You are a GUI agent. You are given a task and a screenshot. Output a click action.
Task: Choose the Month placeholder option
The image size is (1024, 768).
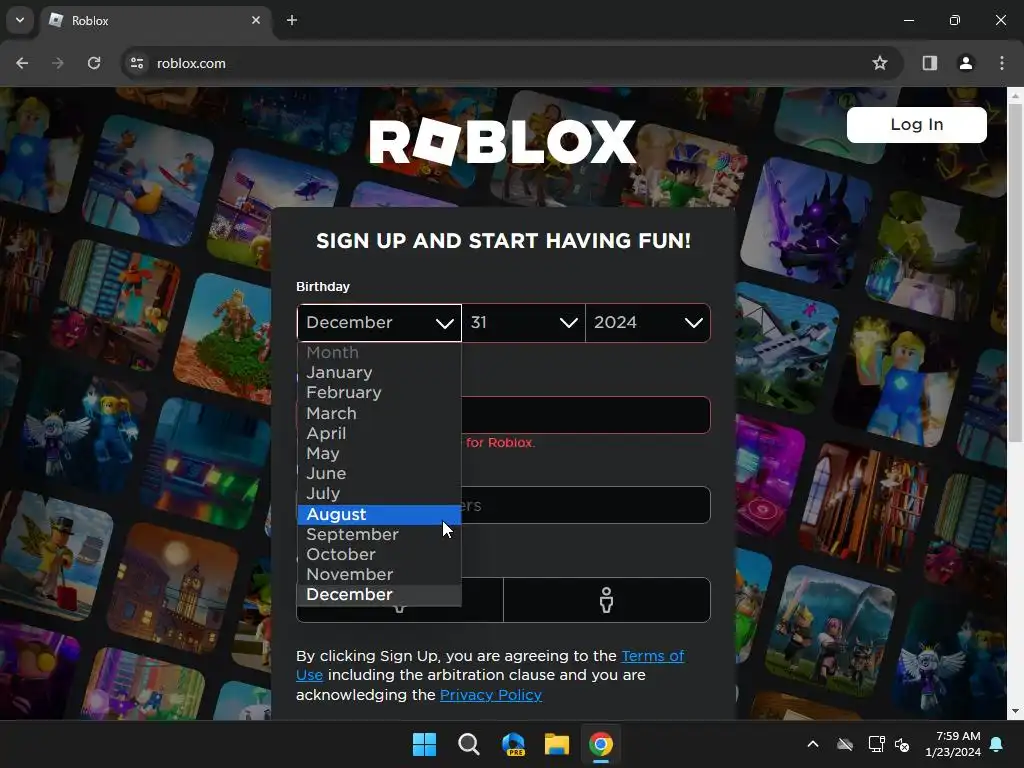click(x=379, y=353)
